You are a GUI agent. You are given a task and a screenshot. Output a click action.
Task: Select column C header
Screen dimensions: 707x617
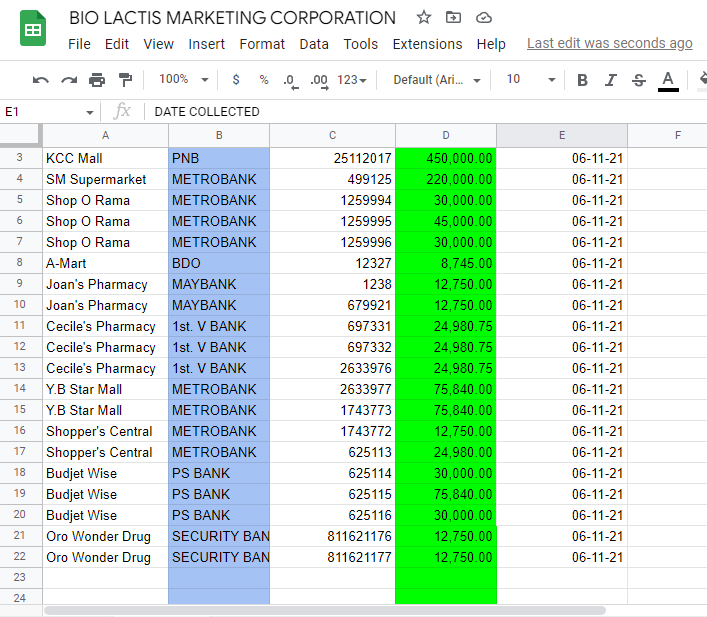(x=332, y=135)
